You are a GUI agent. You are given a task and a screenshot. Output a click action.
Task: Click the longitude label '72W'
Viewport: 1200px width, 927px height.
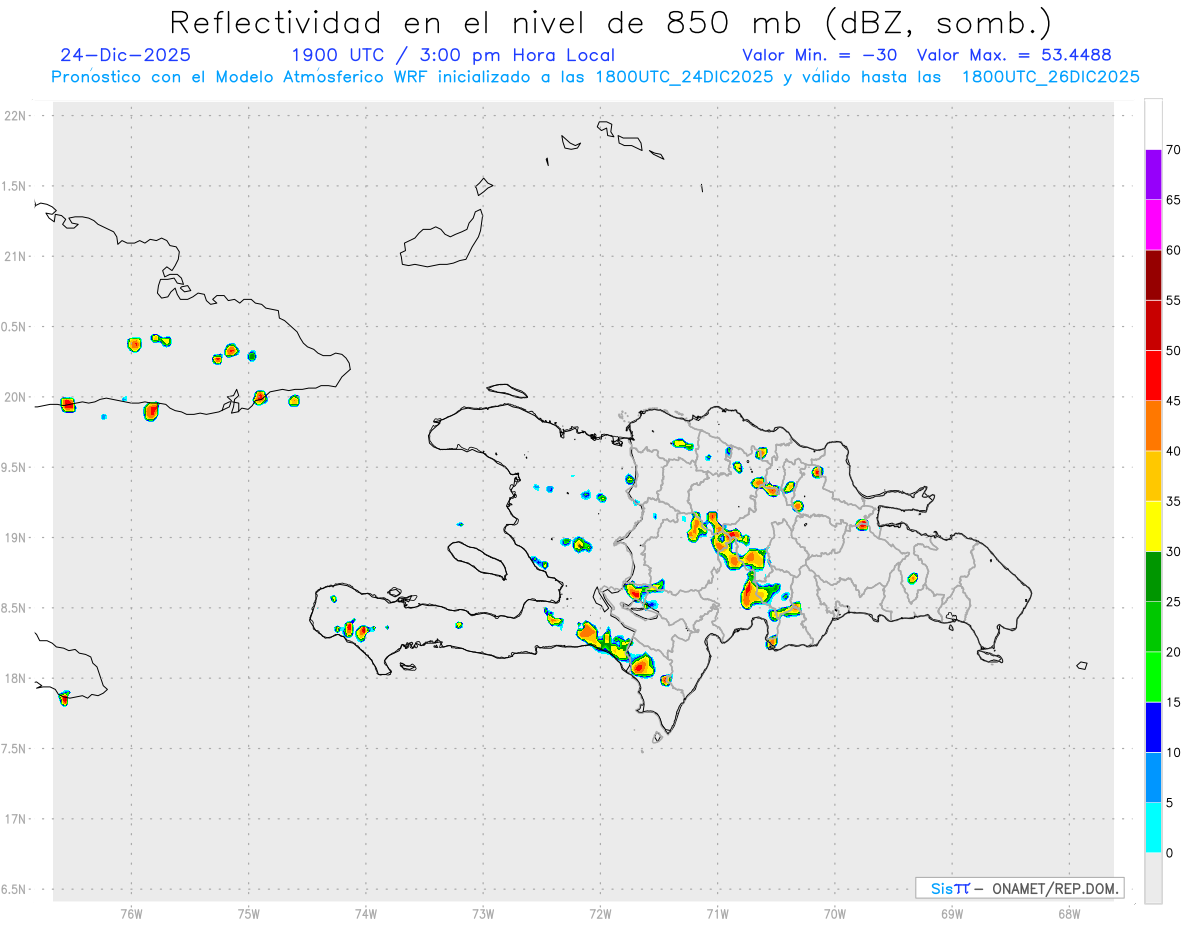pos(600,913)
